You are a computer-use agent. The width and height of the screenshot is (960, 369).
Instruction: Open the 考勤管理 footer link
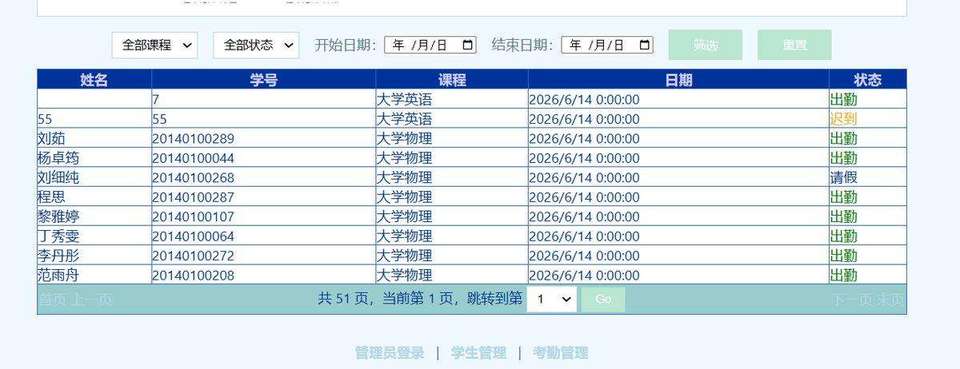click(x=560, y=353)
